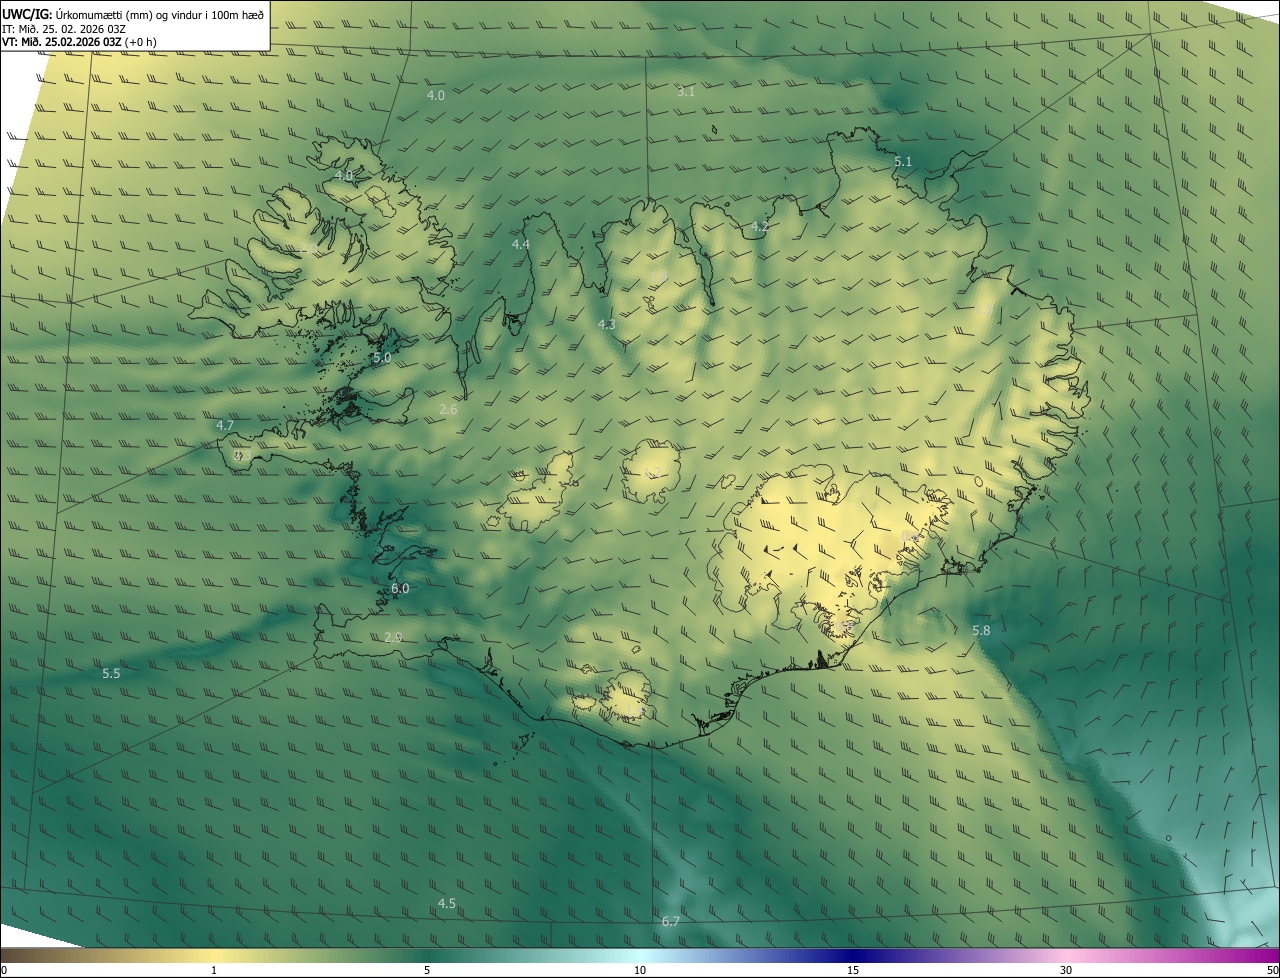Screen dimensions: 1280x978
Task: Click the 5.8 value label
Action: click(x=981, y=630)
